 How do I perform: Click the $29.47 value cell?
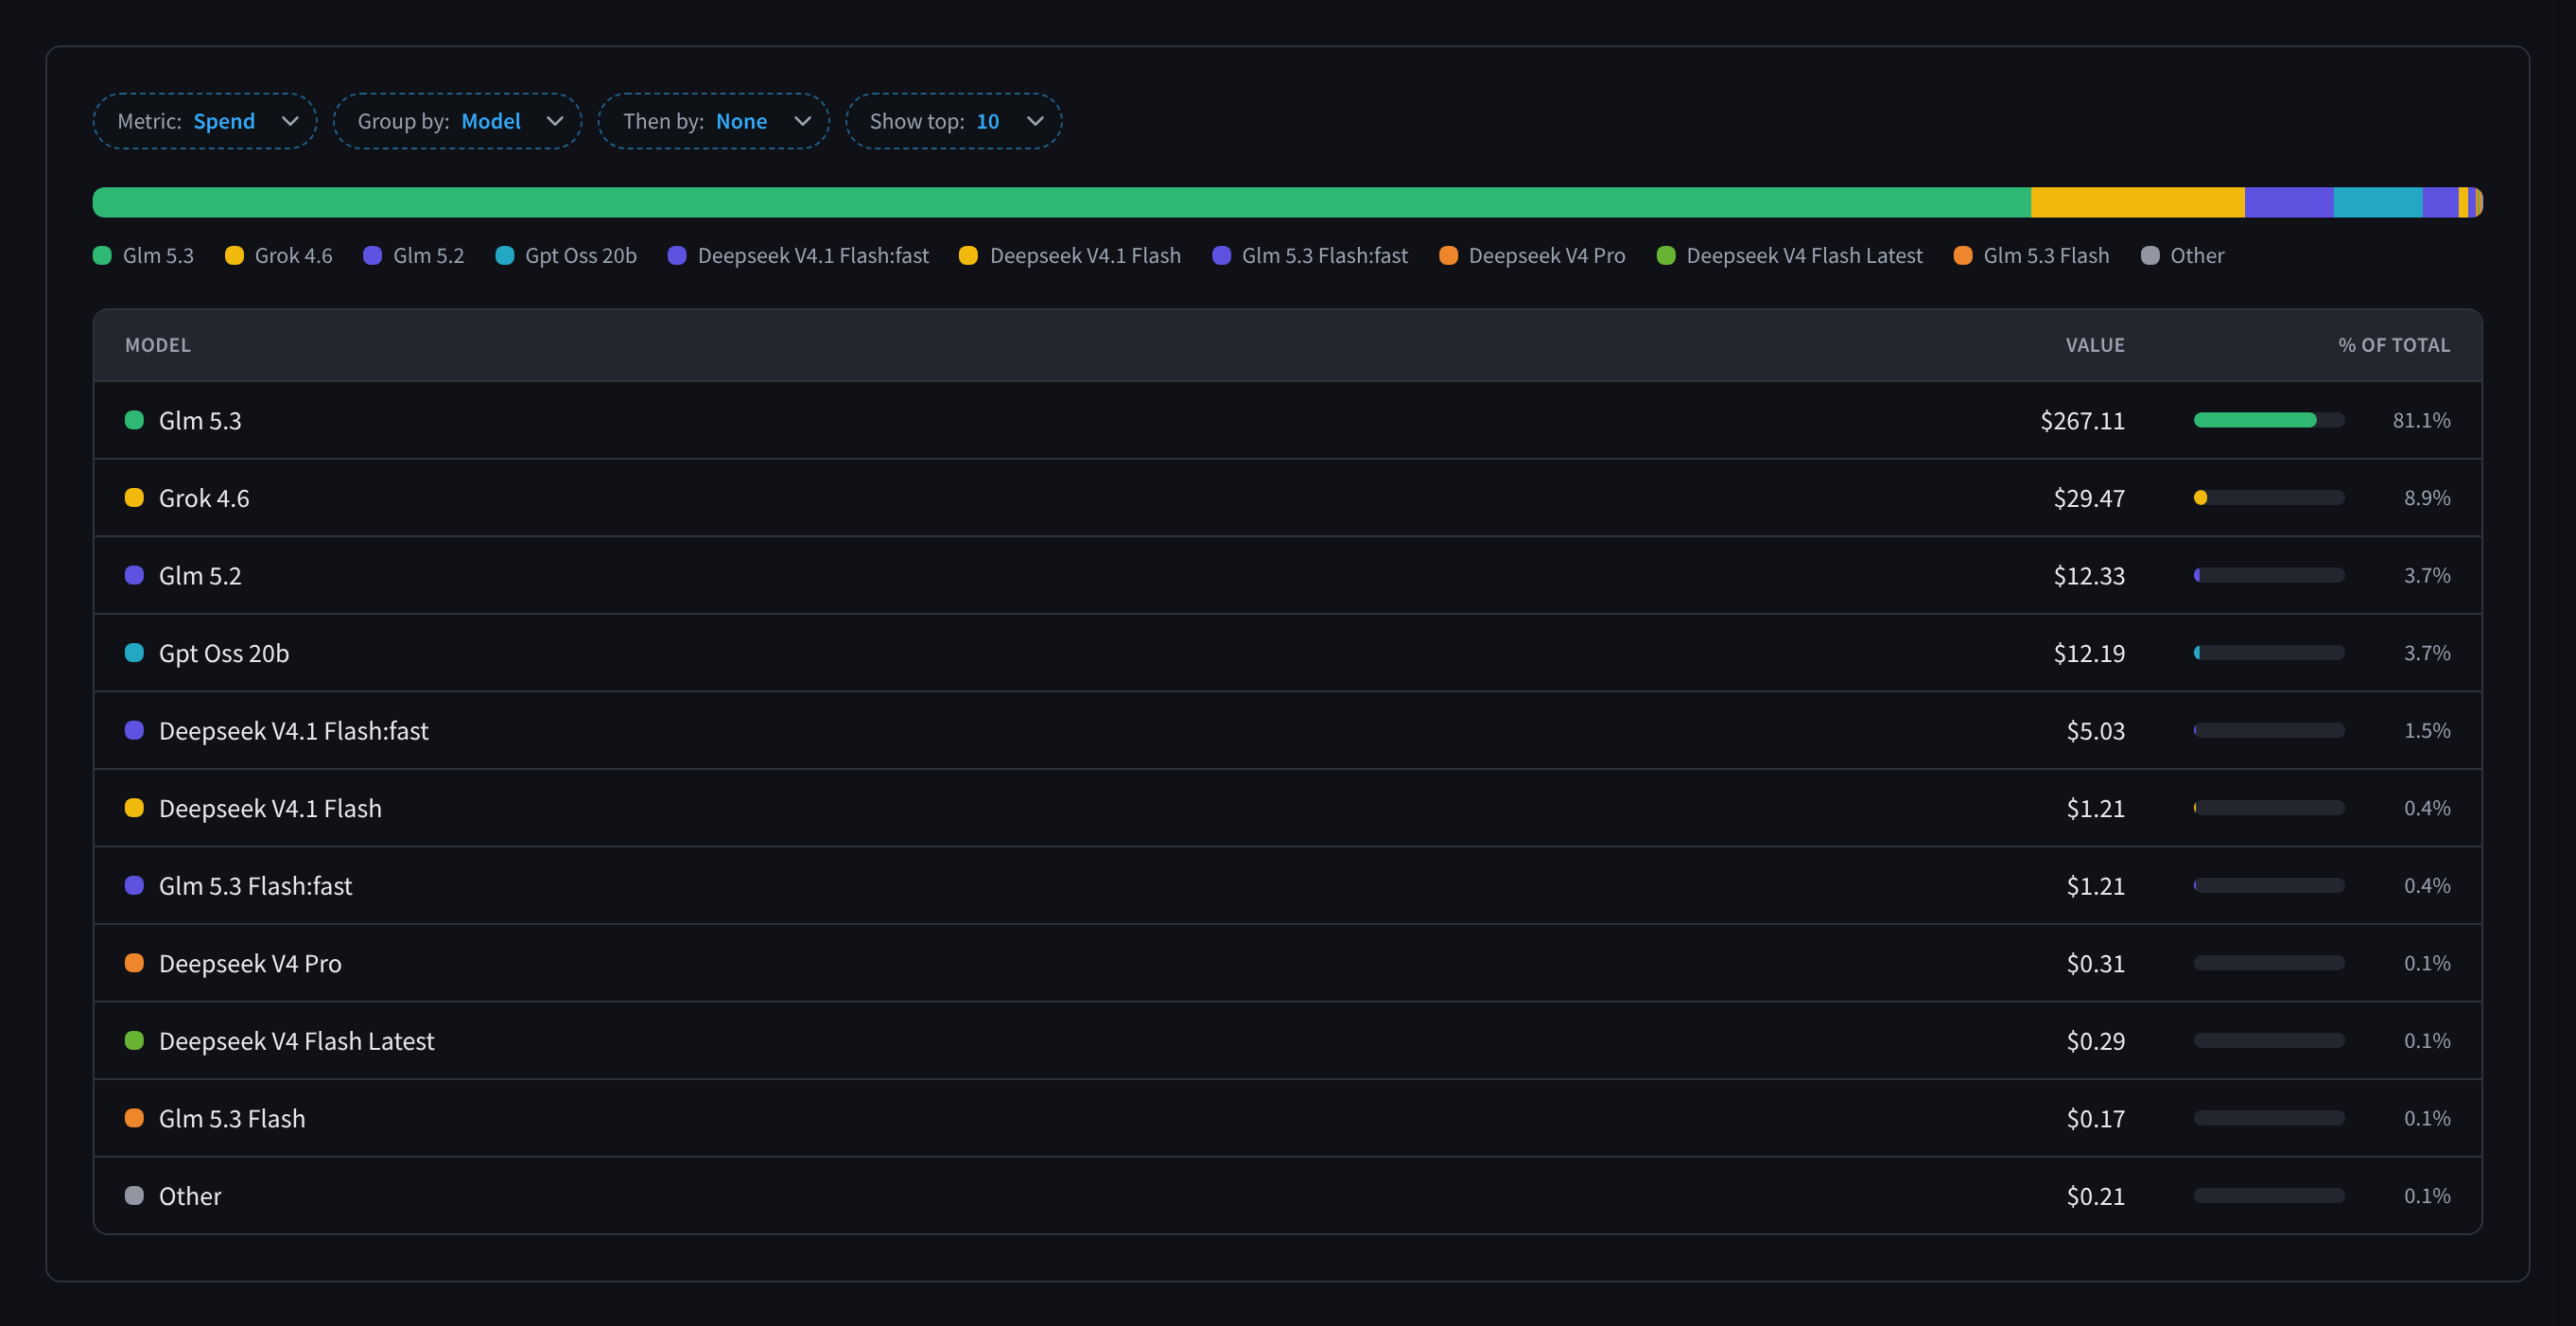pyautogui.click(x=2089, y=498)
